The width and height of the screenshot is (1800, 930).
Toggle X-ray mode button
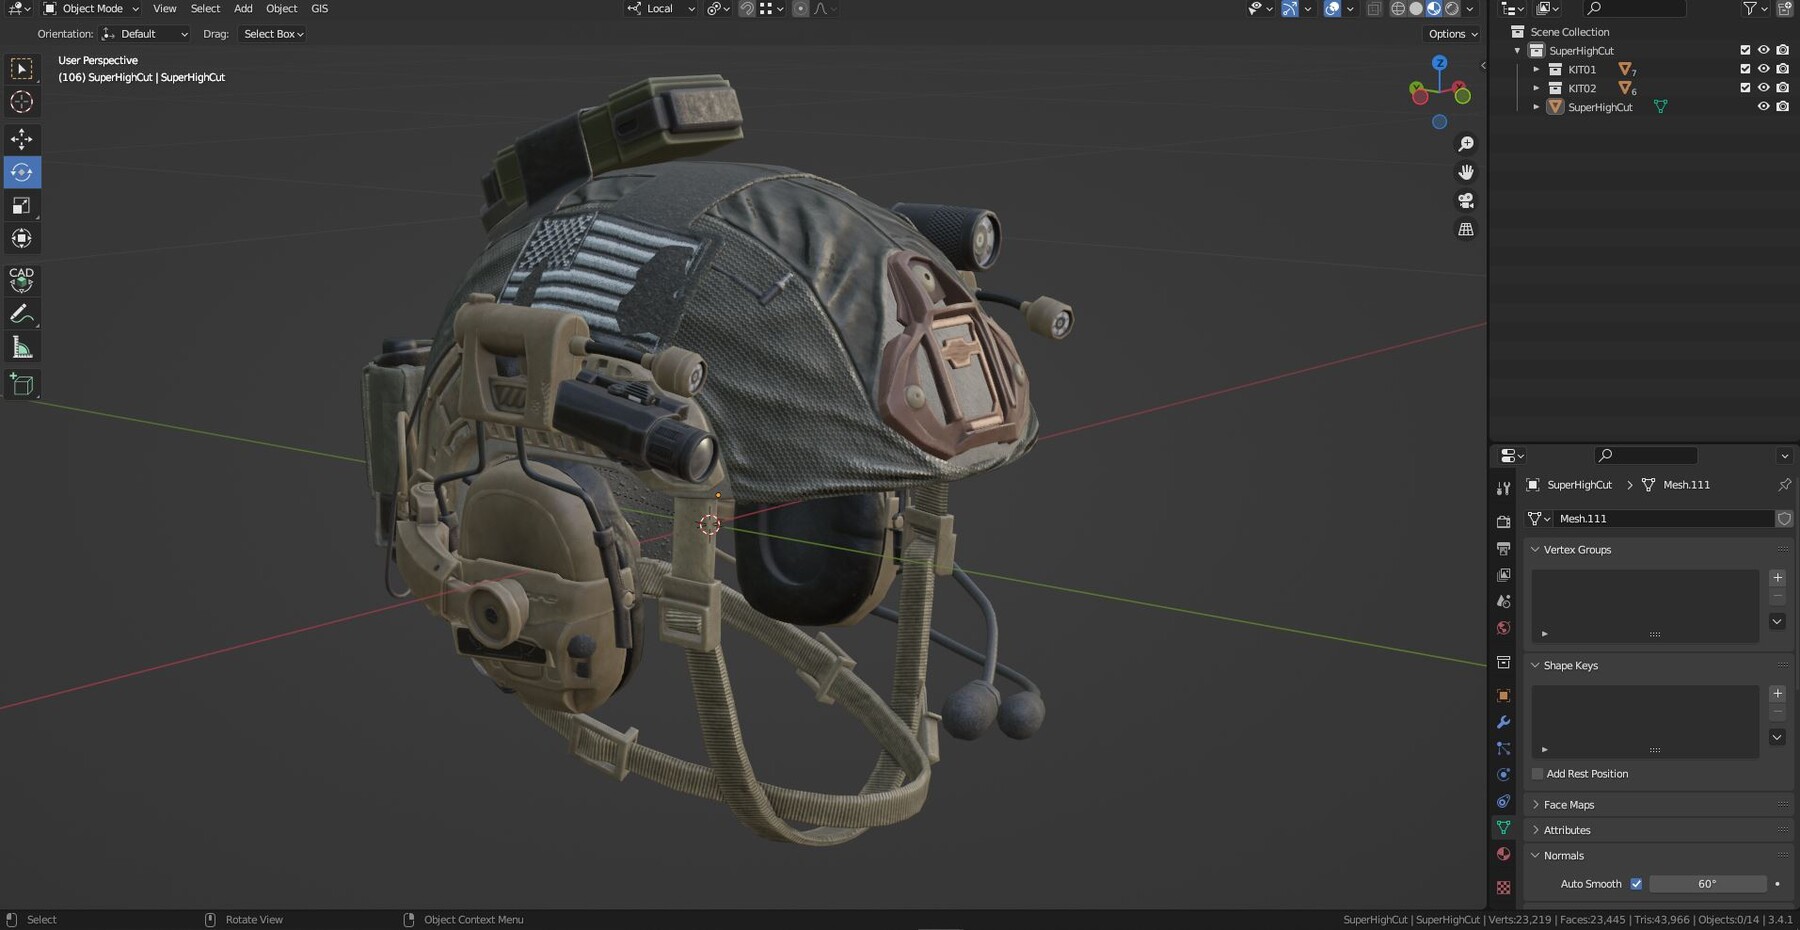(x=1374, y=9)
